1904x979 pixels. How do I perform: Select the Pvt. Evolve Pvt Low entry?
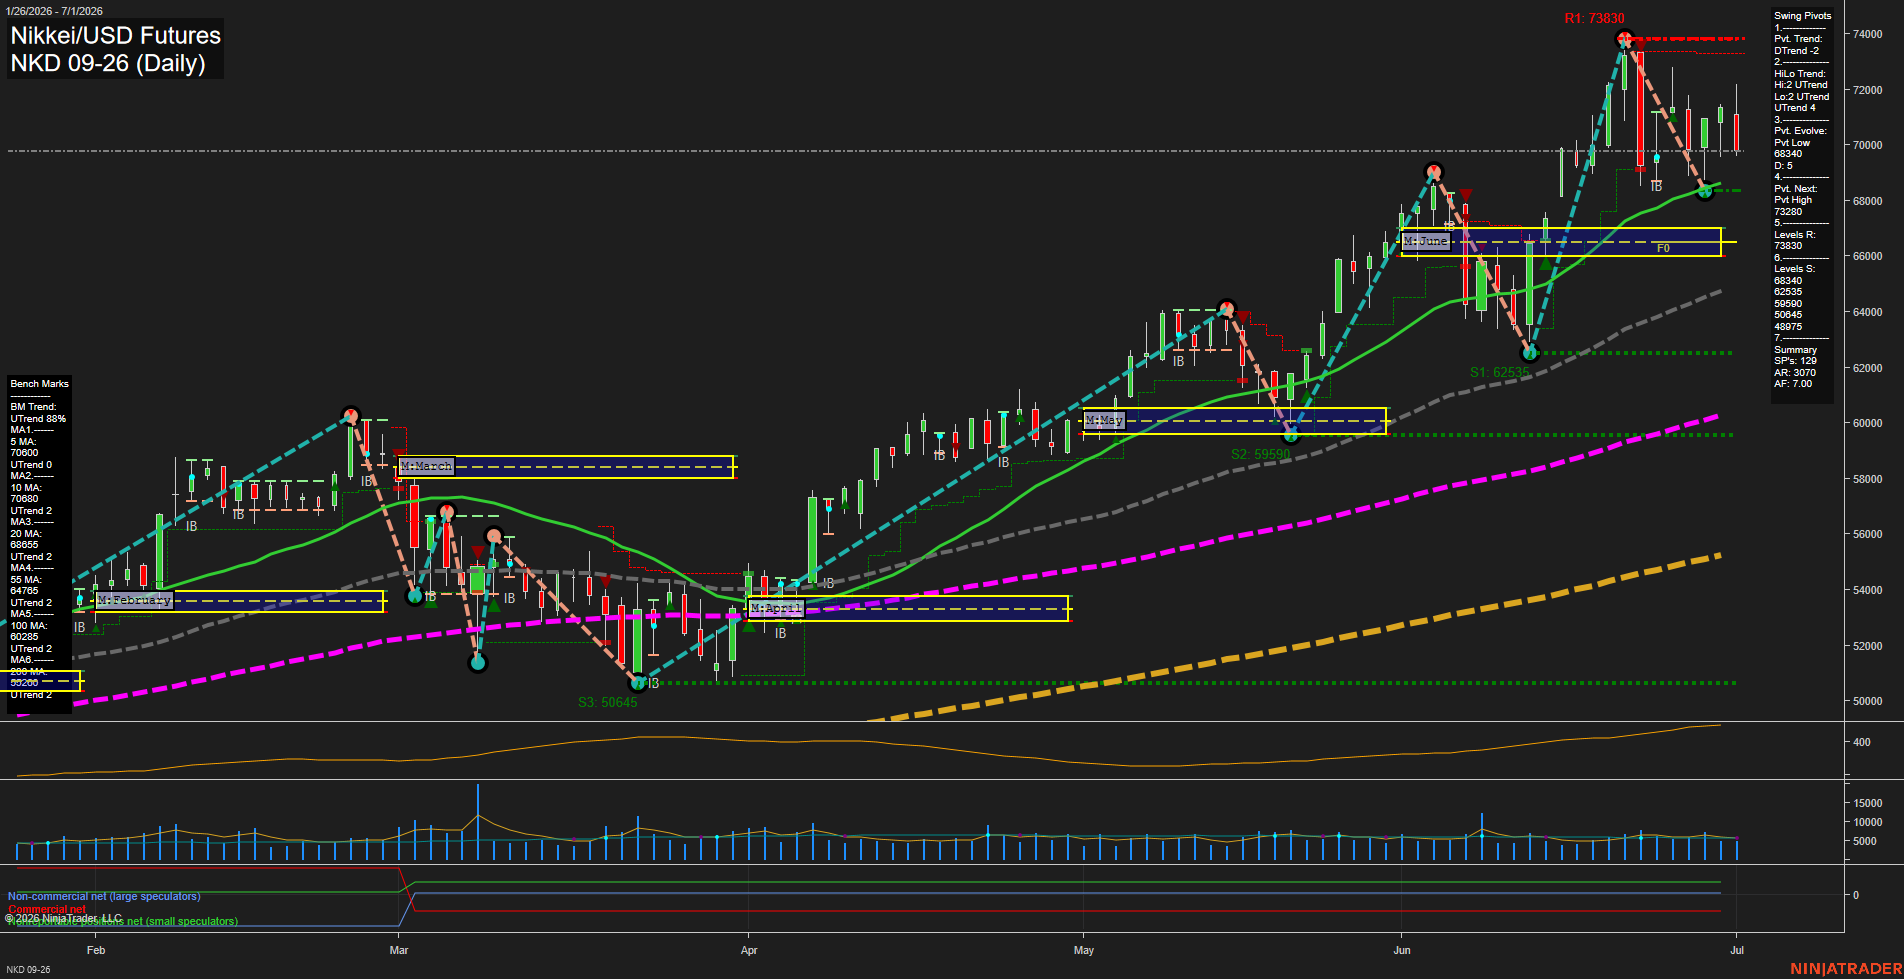point(1801,148)
